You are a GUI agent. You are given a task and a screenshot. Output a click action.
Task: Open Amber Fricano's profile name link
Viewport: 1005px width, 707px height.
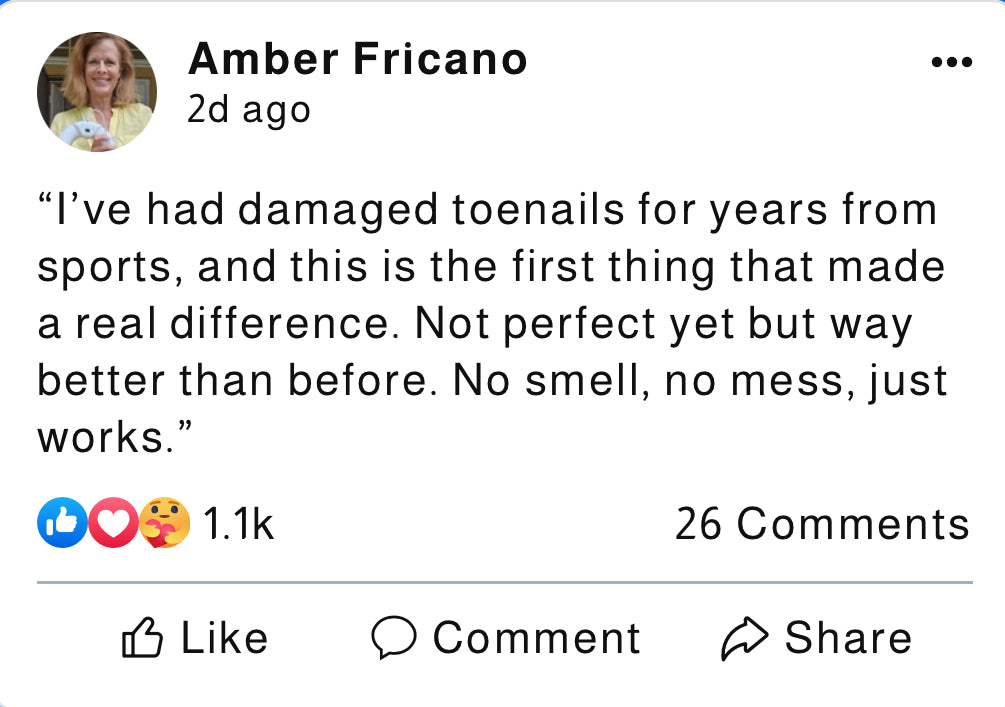tap(358, 59)
